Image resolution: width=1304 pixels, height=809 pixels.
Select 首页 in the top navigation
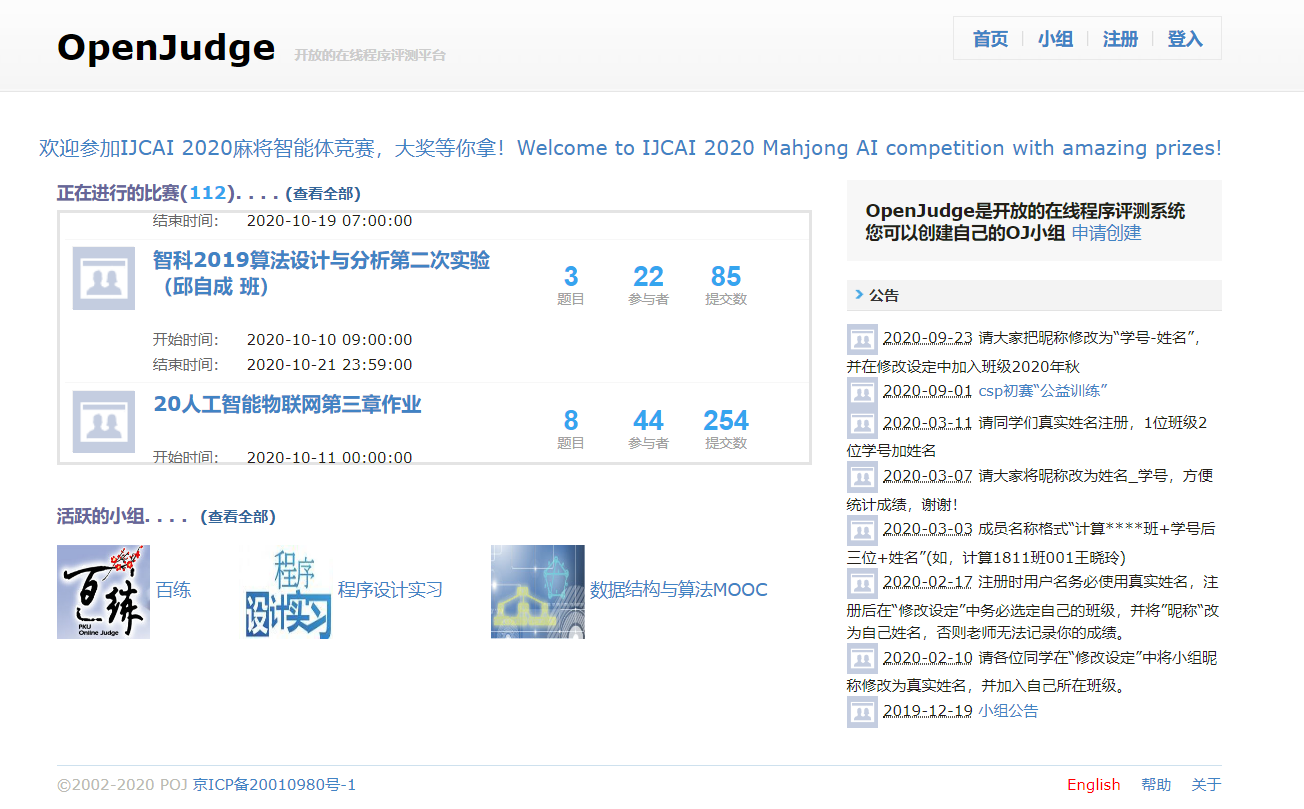990,39
